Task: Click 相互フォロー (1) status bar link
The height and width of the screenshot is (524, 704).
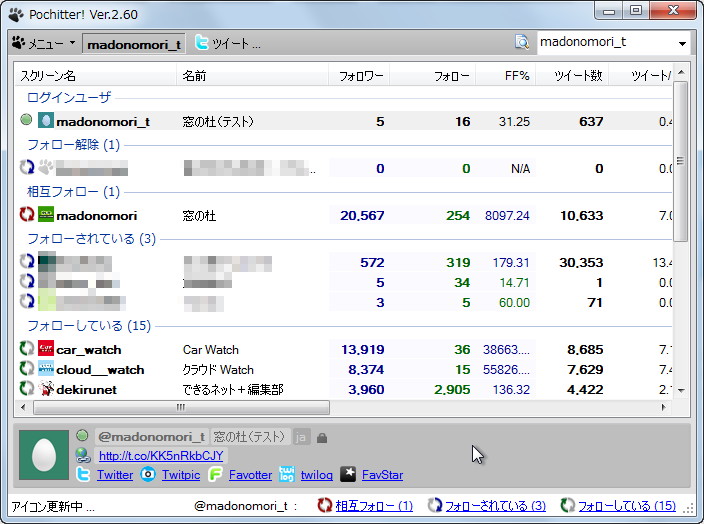Action: click(374, 506)
